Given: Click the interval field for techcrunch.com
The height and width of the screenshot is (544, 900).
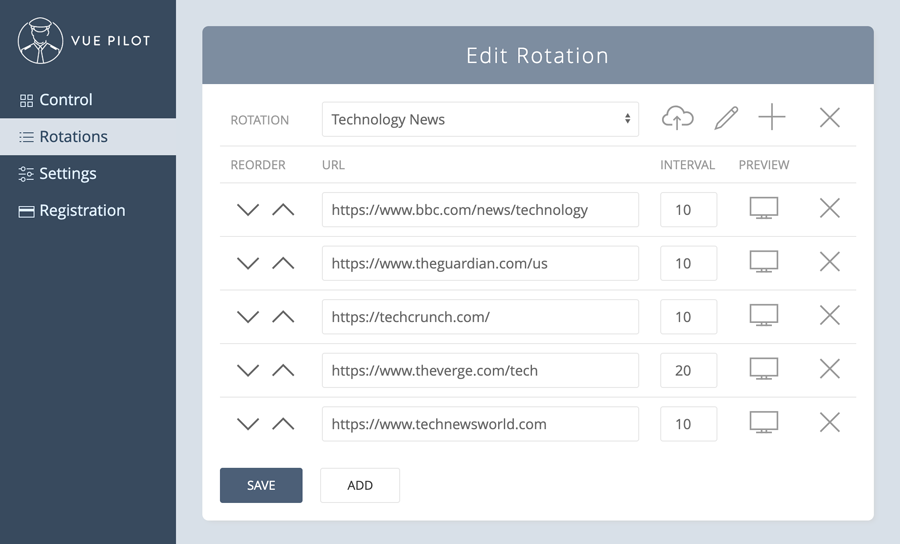Looking at the screenshot, I should [x=688, y=317].
